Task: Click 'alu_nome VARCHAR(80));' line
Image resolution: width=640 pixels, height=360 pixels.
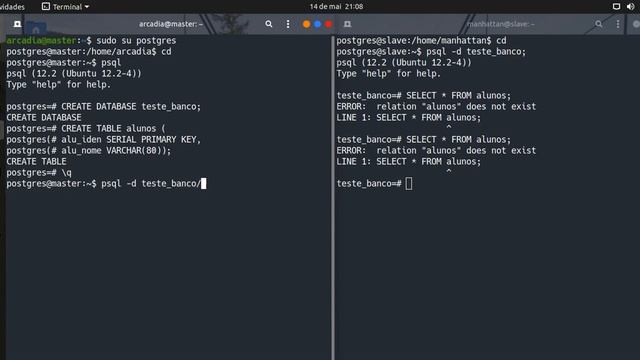Action: click(89, 151)
